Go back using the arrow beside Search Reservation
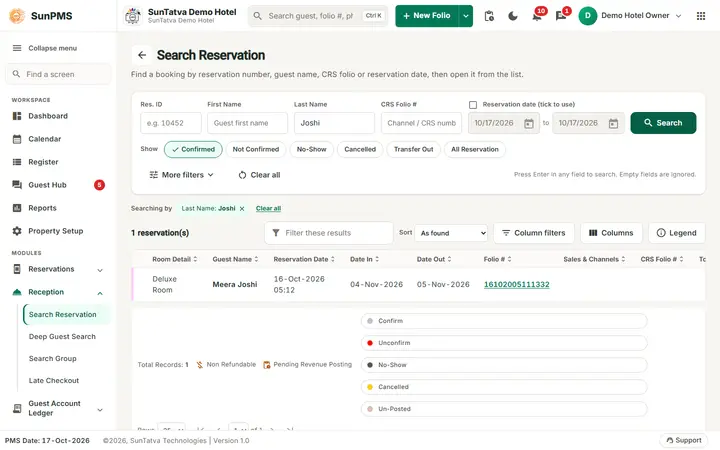Viewport: 720px width, 450px height. pyautogui.click(x=142, y=55)
